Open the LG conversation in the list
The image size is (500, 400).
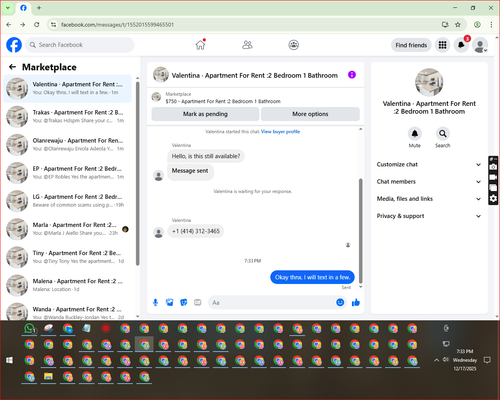[x=68, y=201]
